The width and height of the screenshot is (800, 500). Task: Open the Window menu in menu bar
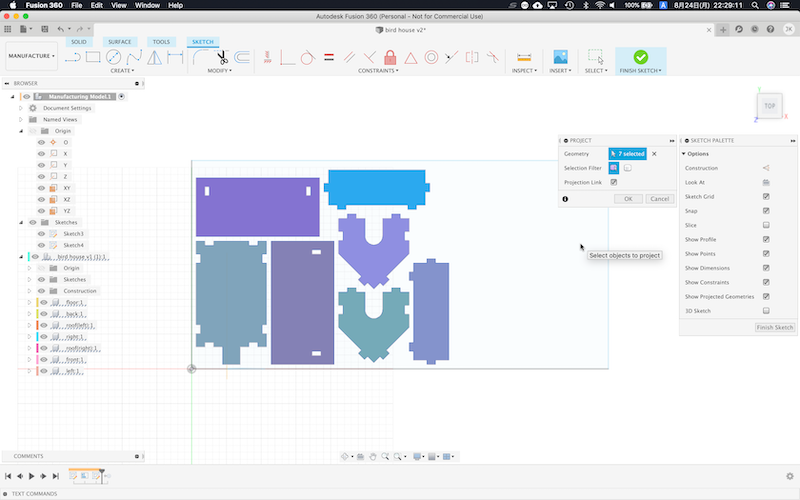(147, 5)
